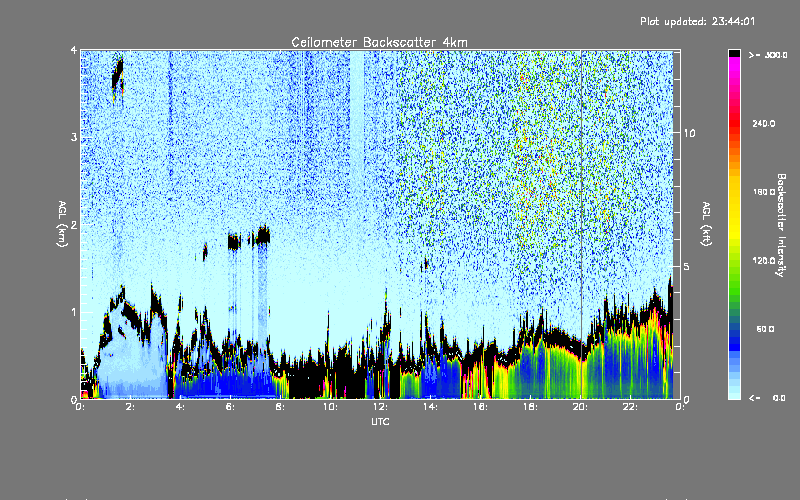The height and width of the screenshot is (500, 800).
Task: Click the 'Ceilometer Backscatter 4km' plot title
Action: point(379,42)
